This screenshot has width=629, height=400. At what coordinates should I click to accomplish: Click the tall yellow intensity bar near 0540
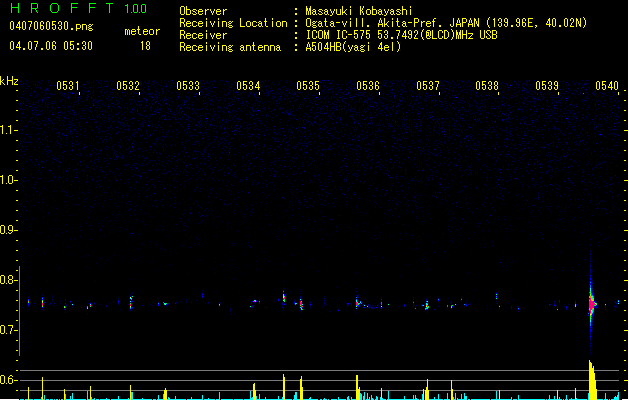point(592,380)
